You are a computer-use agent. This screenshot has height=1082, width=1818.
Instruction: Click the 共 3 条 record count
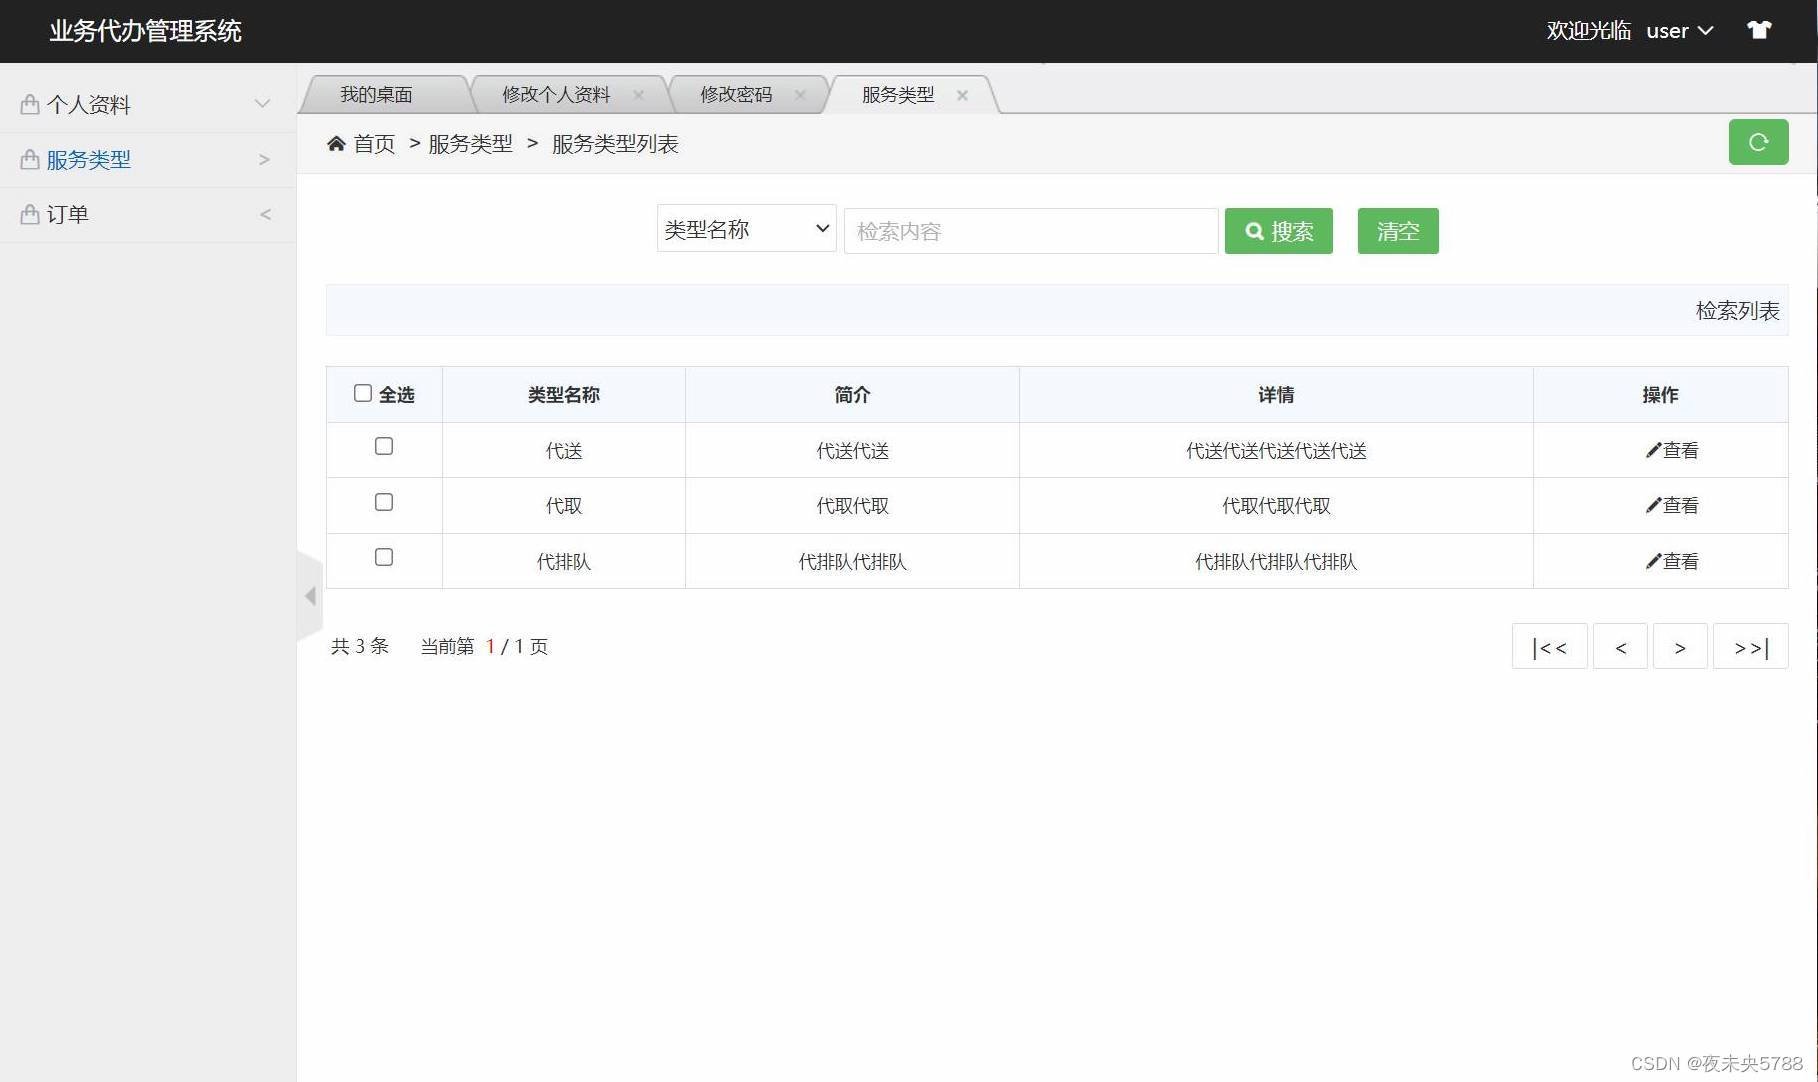(x=360, y=647)
